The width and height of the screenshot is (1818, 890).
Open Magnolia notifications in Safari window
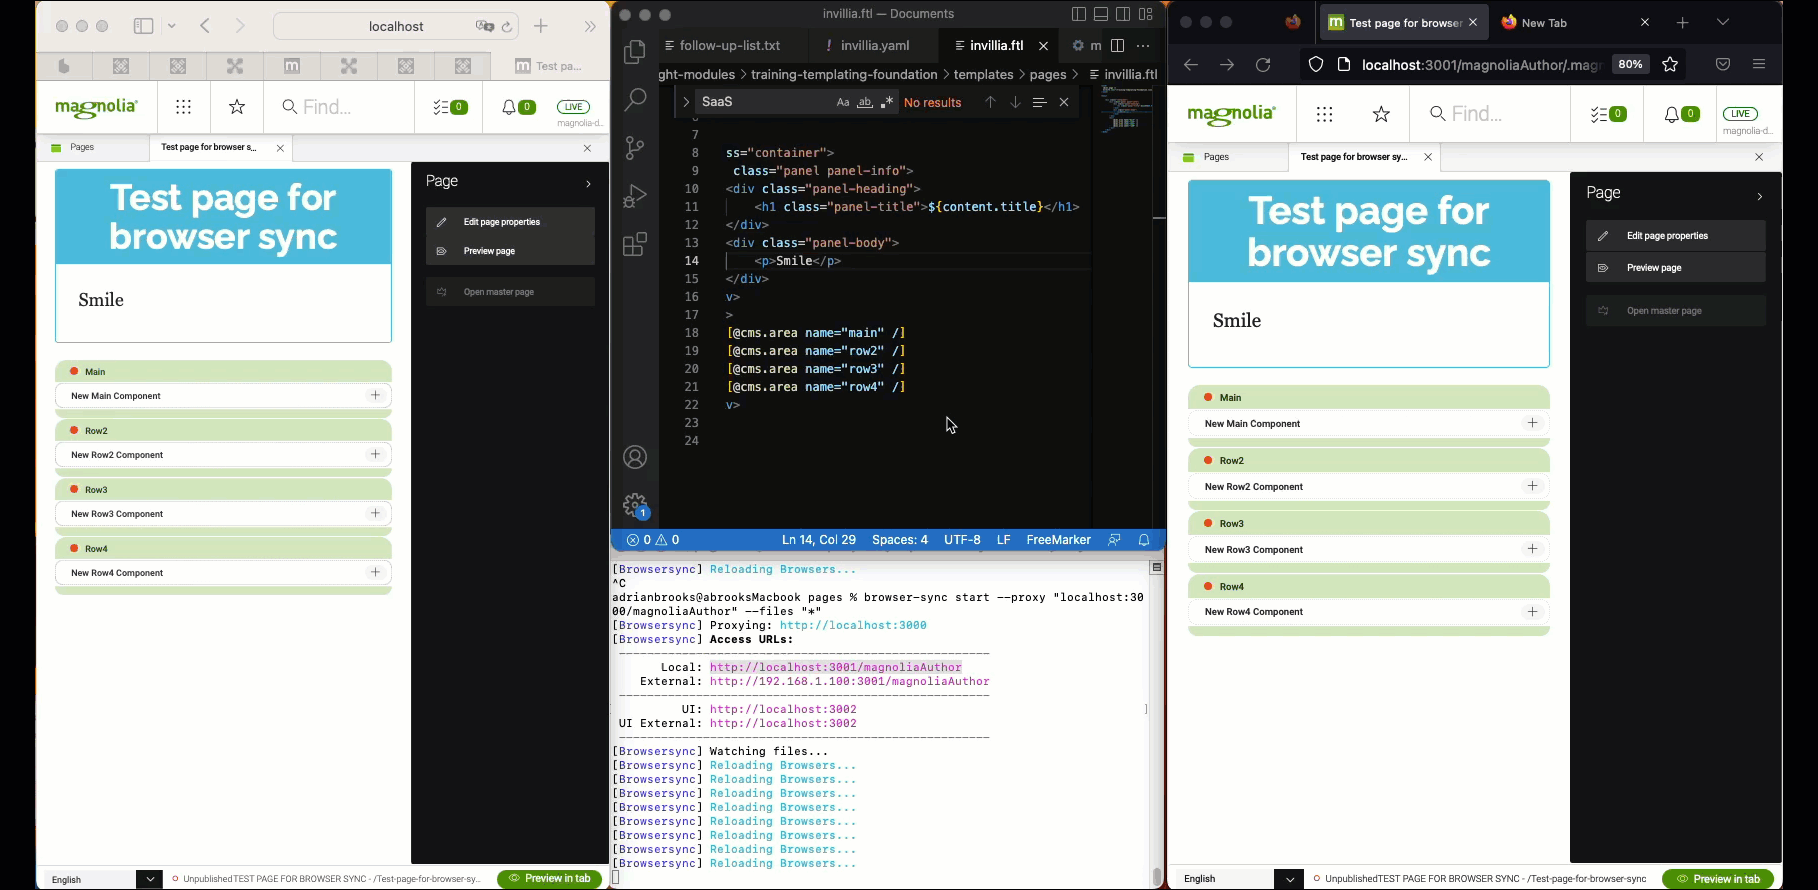coord(519,107)
